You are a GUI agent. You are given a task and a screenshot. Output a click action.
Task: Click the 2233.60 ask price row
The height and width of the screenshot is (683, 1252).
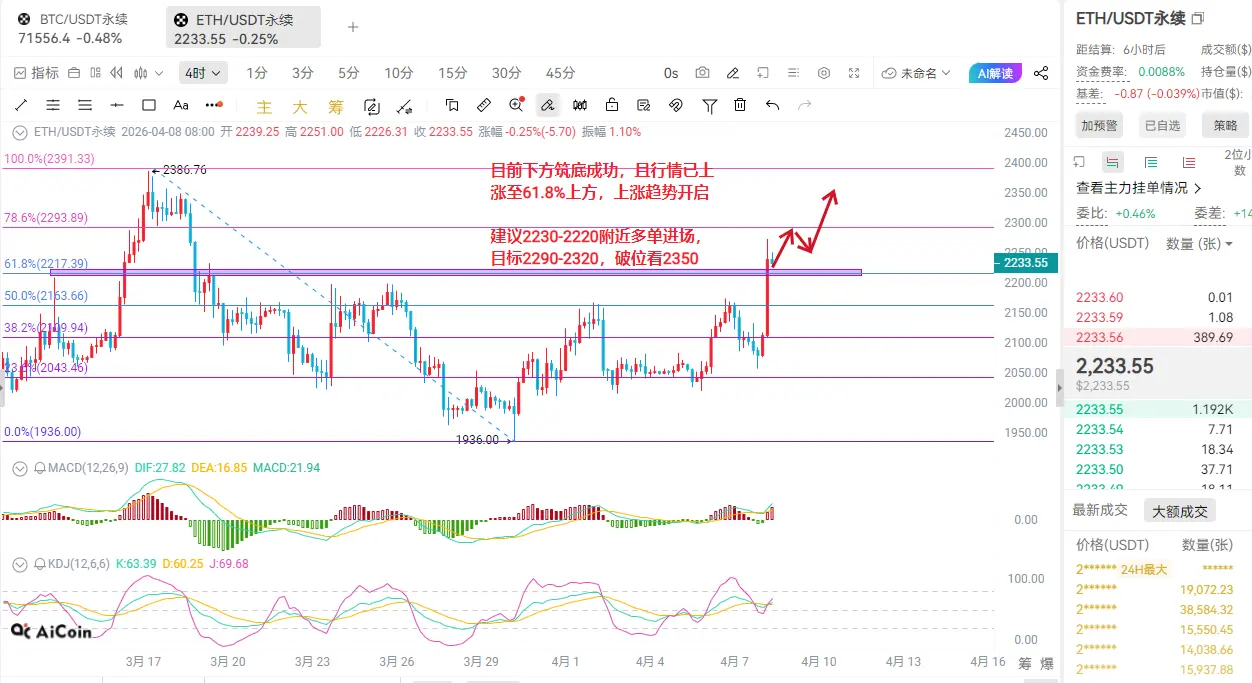(x=1157, y=297)
